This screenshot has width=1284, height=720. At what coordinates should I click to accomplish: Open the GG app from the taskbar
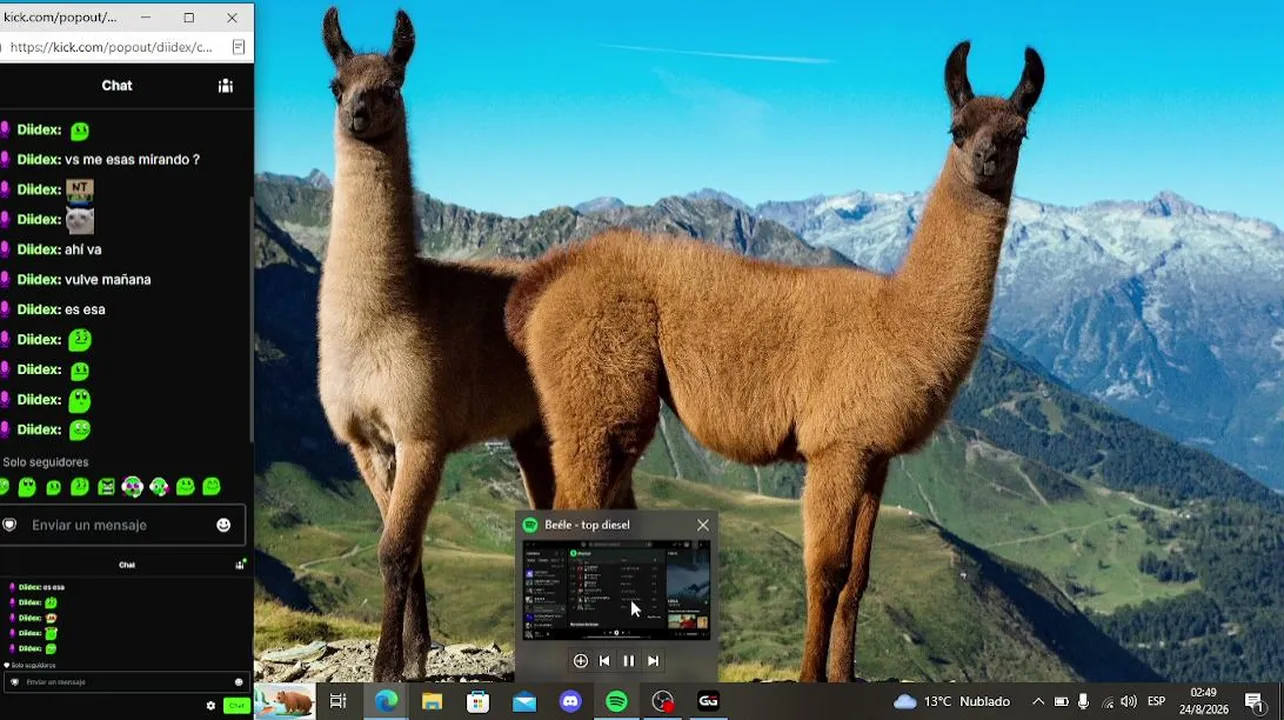pyautogui.click(x=708, y=702)
